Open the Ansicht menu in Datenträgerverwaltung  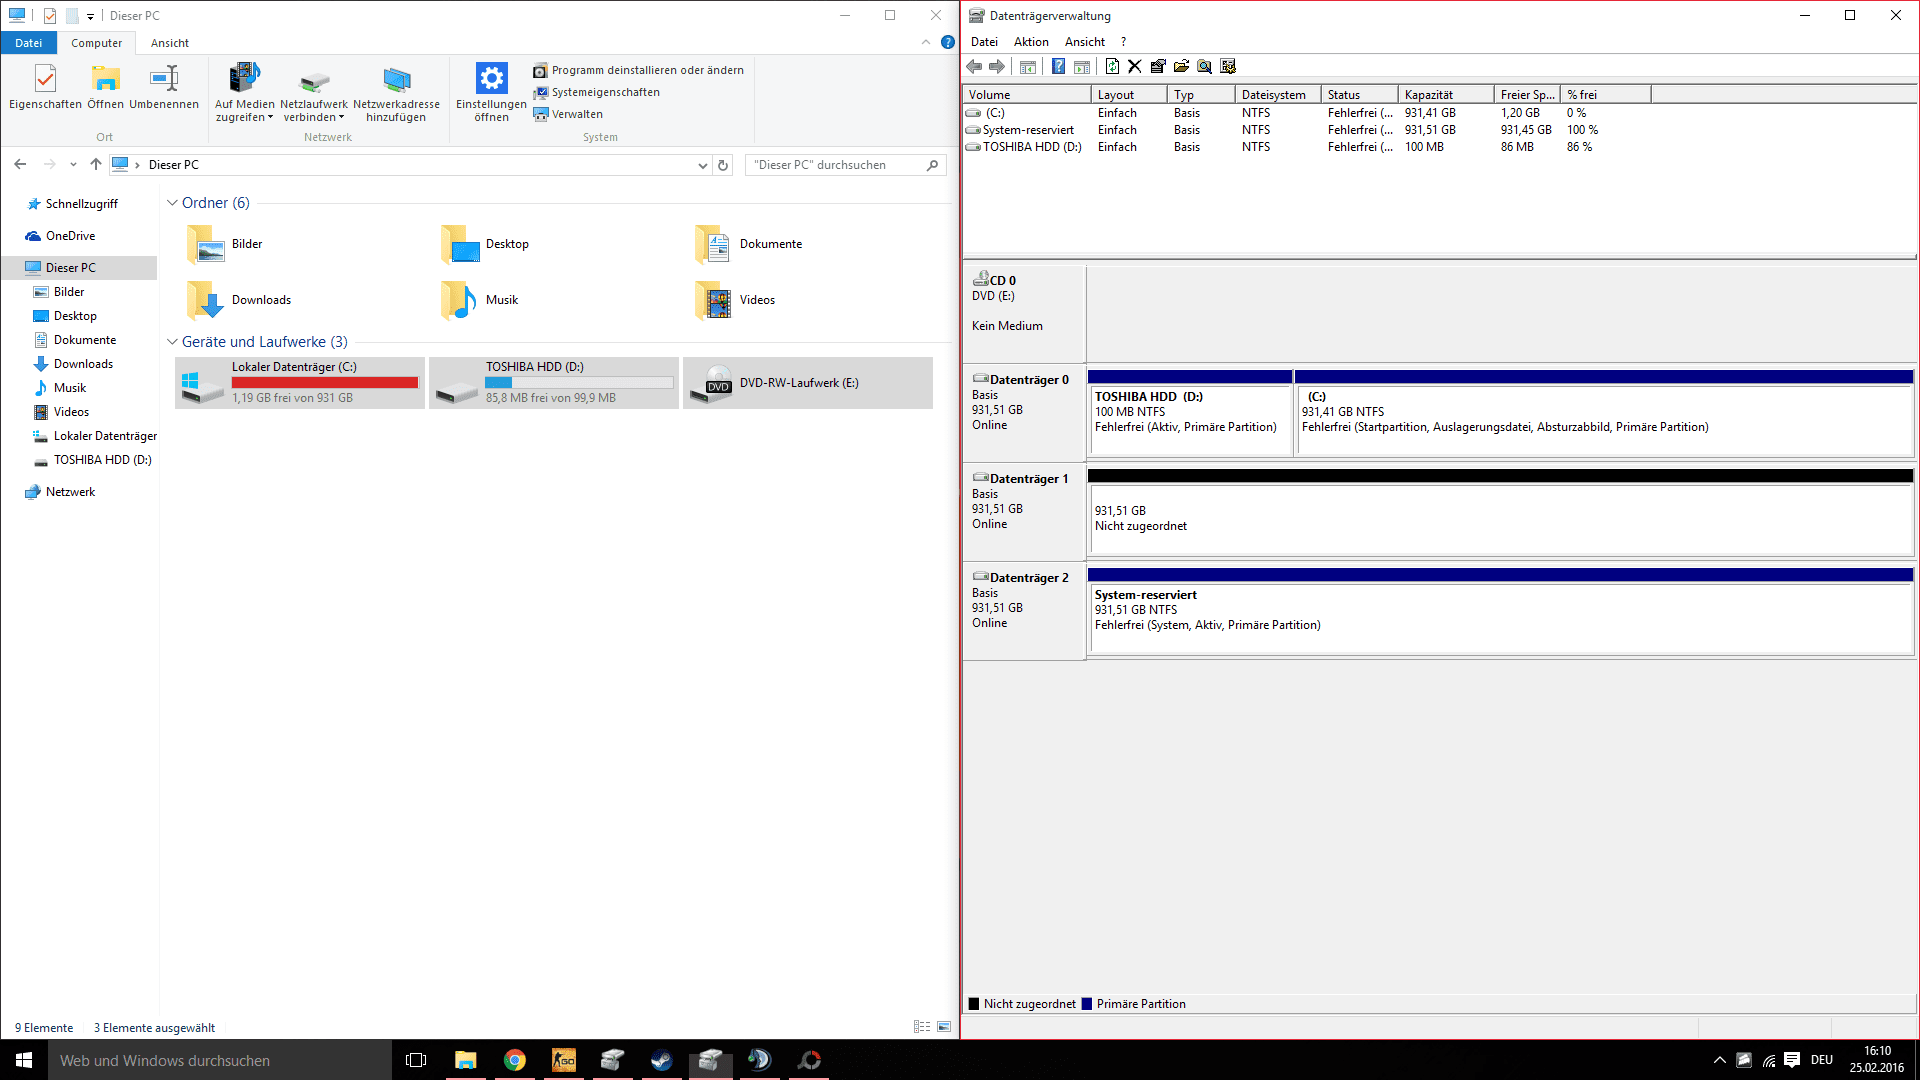pyautogui.click(x=1085, y=42)
